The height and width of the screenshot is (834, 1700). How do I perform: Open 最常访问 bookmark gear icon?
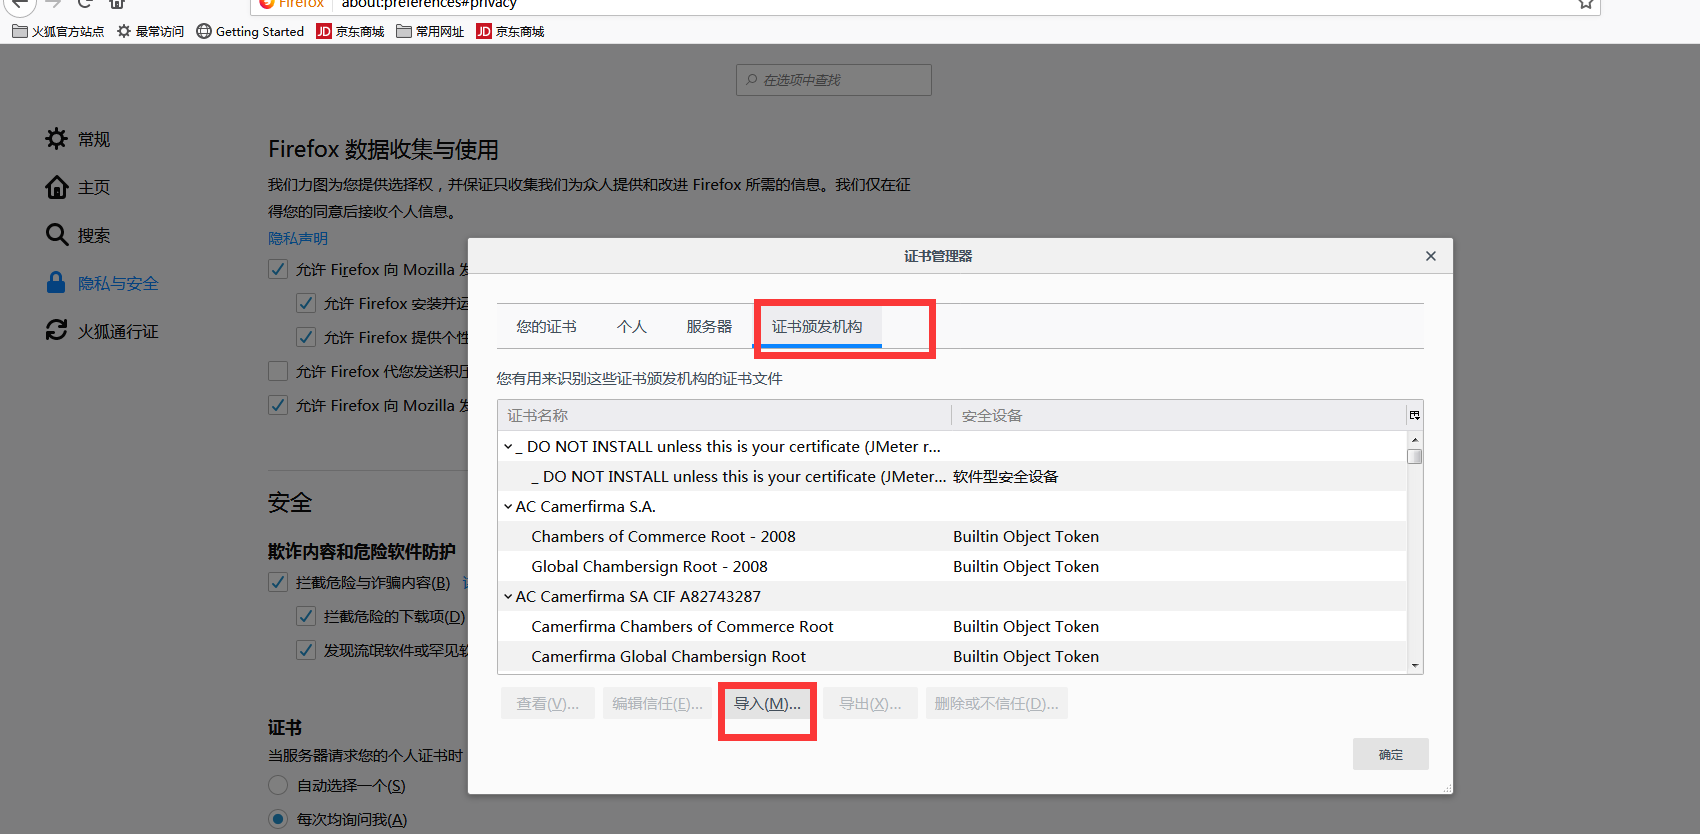[x=124, y=31]
